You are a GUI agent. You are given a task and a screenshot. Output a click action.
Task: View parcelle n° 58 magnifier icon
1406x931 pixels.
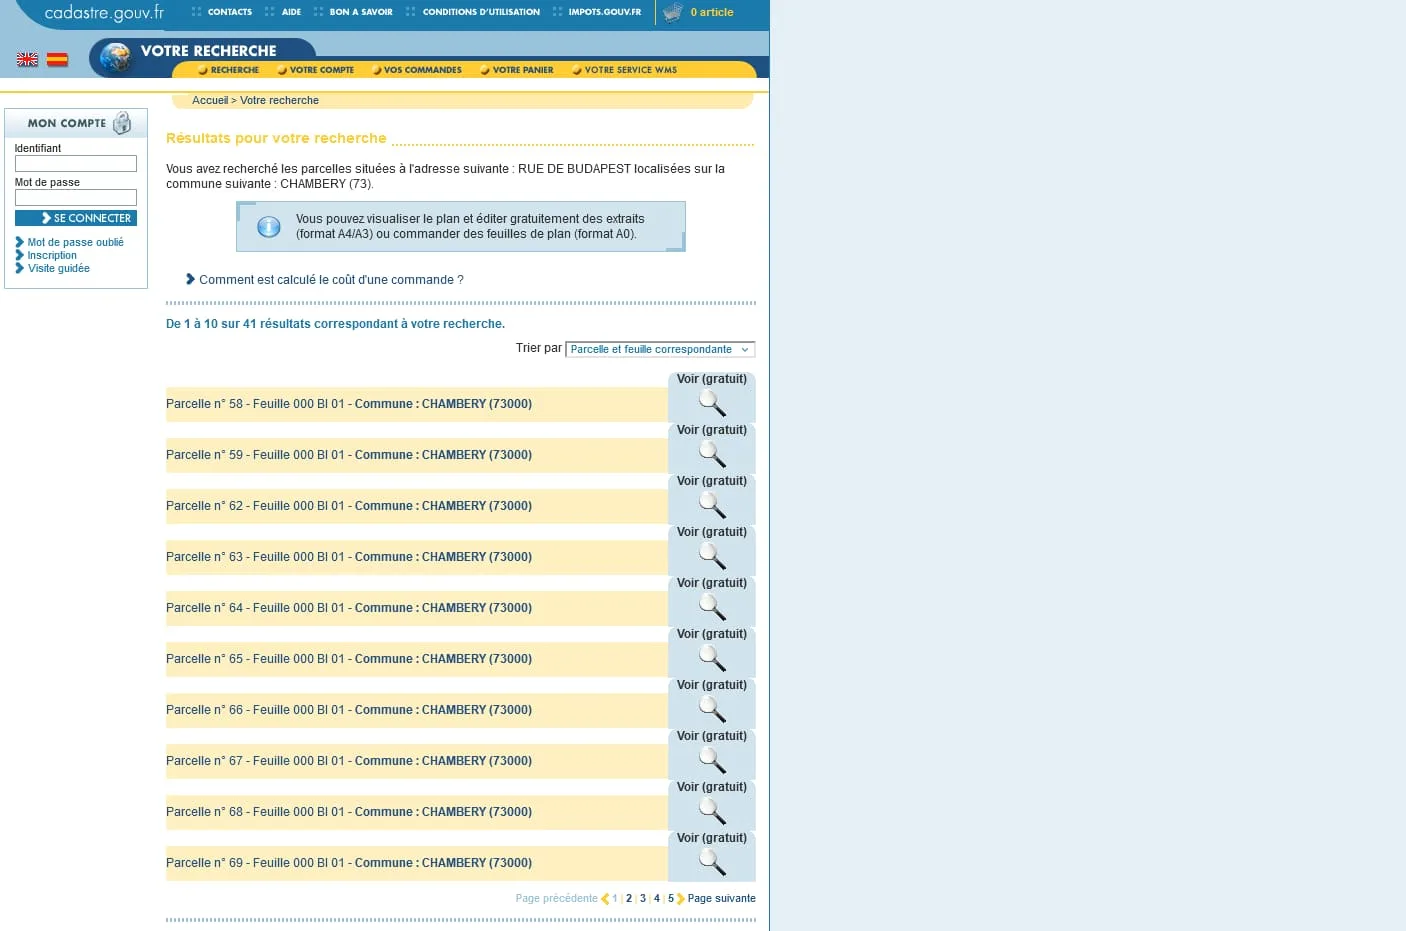coord(712,403)
